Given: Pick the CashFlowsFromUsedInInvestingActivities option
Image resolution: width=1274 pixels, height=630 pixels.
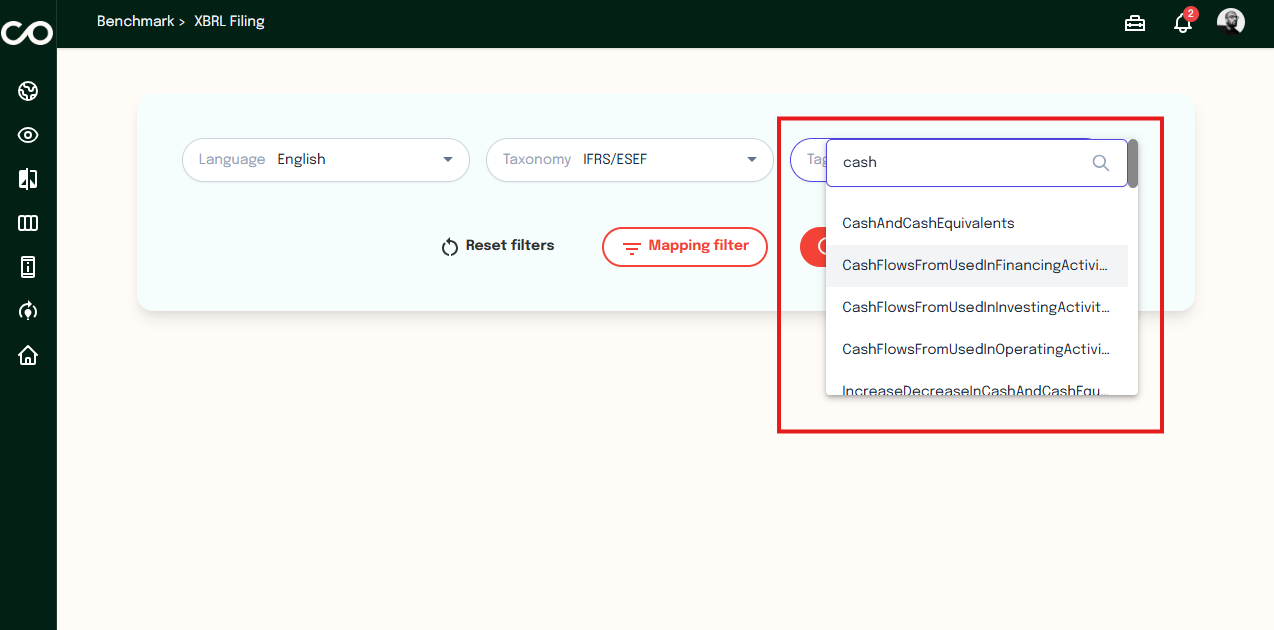Looking at the screenshot, I should point(975,307).
